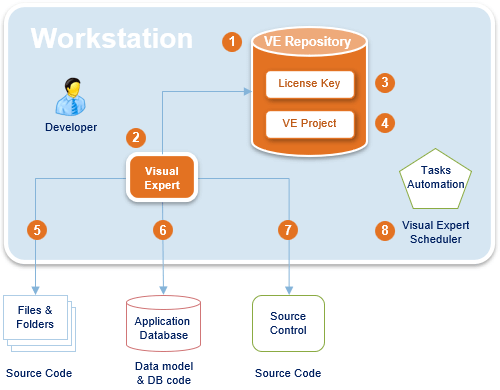Click Source Code label under Source Control
The height and width of the screenshot is (390, 500).
288,373
